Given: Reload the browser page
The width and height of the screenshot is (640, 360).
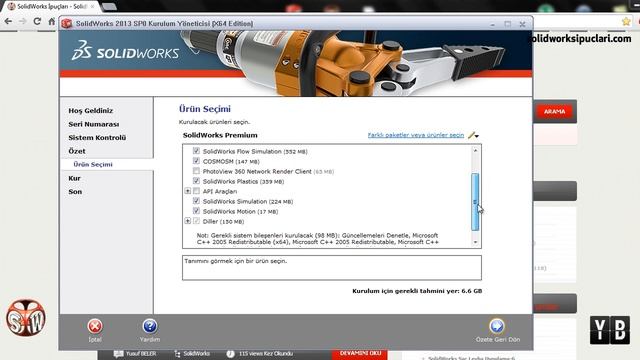Looking at the screenshot, I should click(37, 22).
